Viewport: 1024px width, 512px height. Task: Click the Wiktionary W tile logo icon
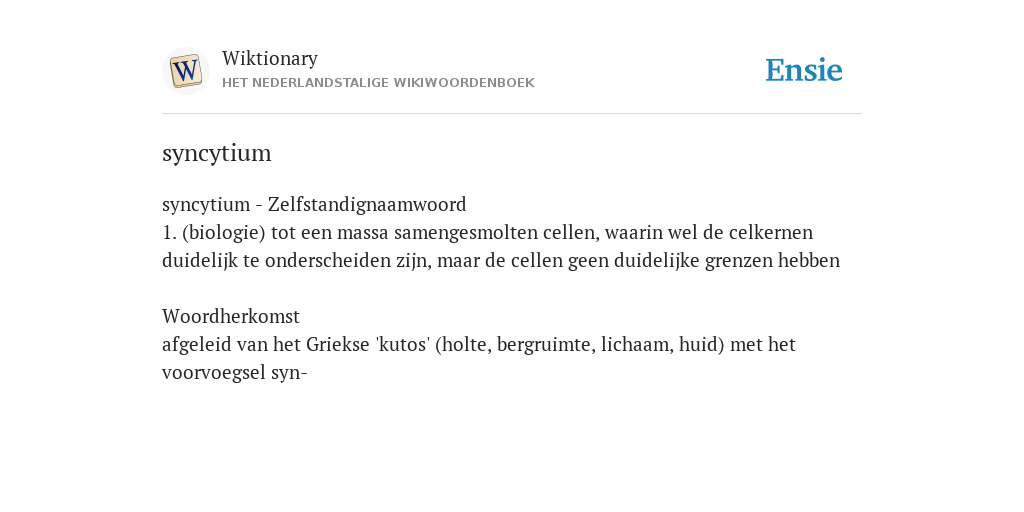(x=186, y=71)
